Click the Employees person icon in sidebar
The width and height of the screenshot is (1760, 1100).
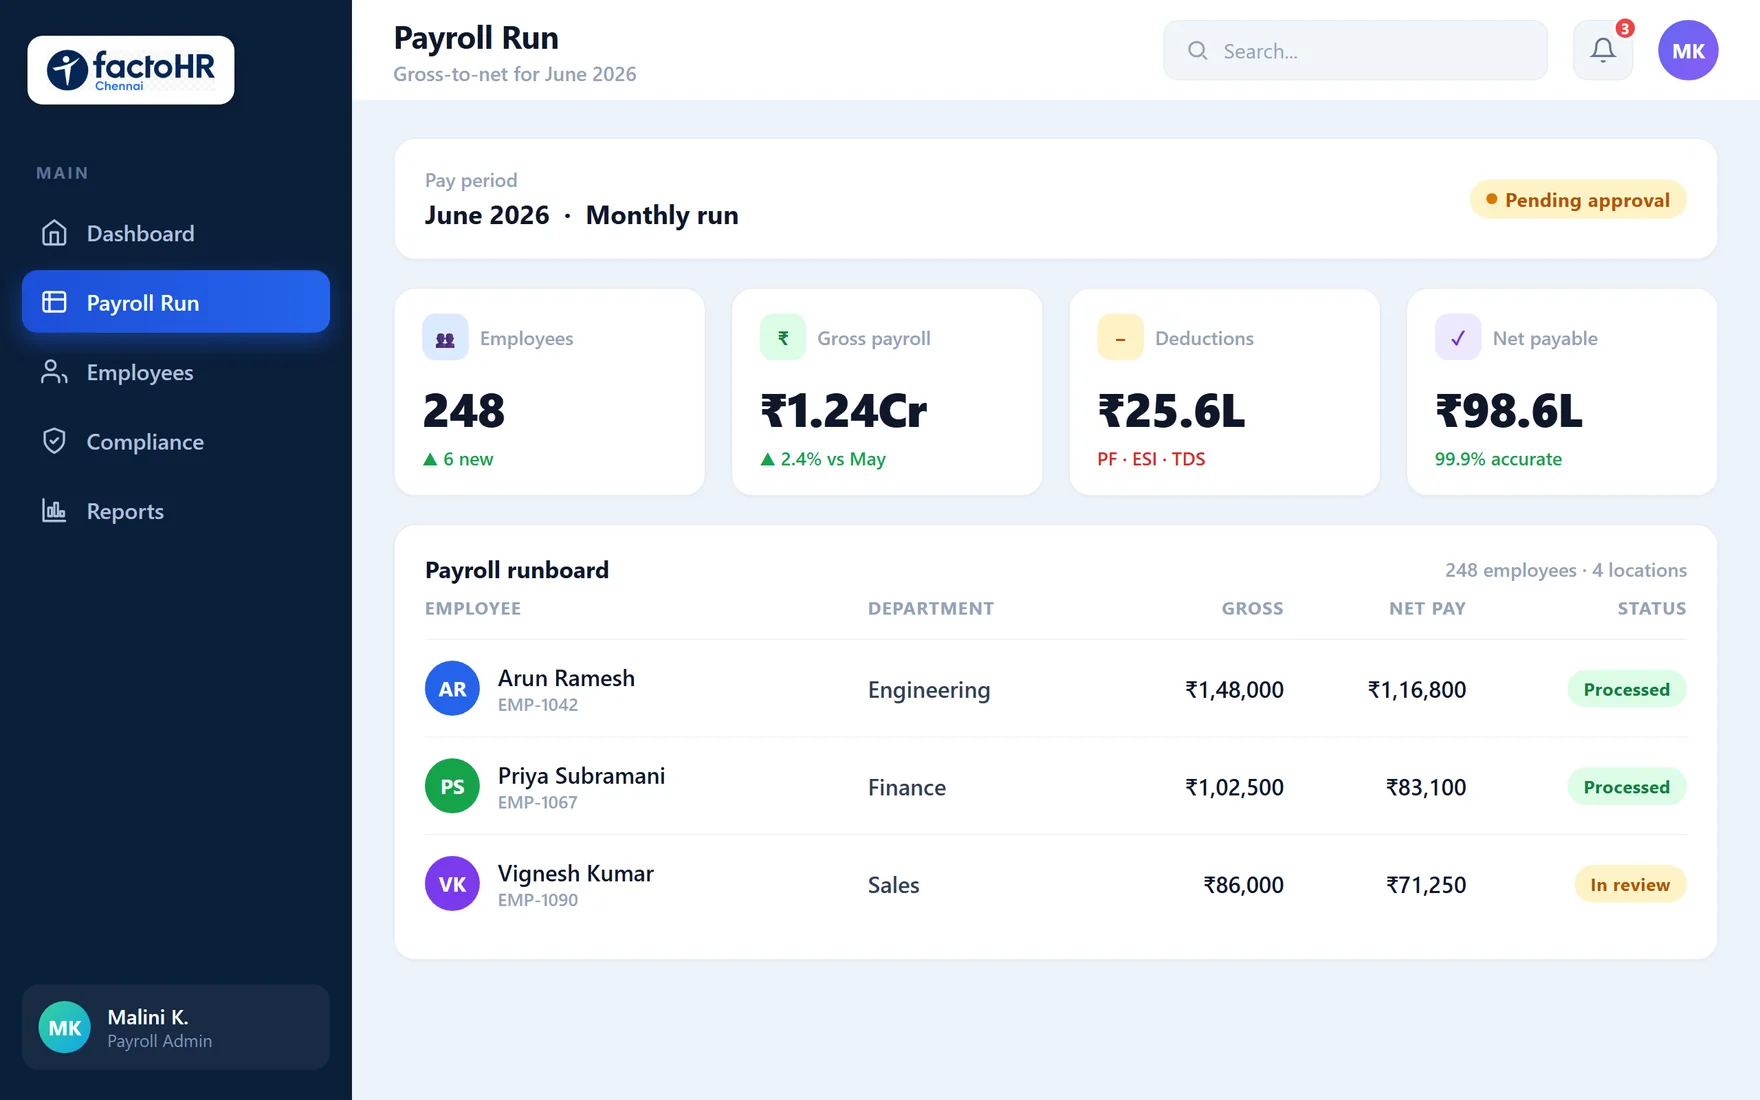(54, 372)
